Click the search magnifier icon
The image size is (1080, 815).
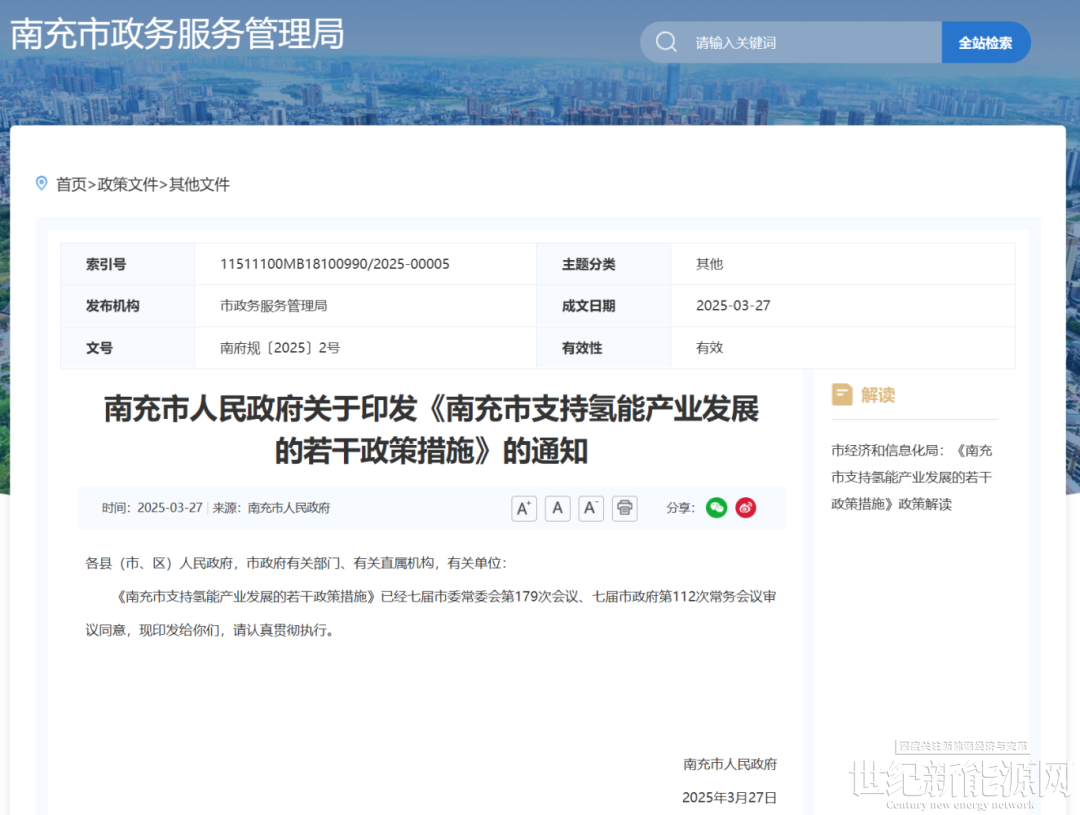[666, 42]
